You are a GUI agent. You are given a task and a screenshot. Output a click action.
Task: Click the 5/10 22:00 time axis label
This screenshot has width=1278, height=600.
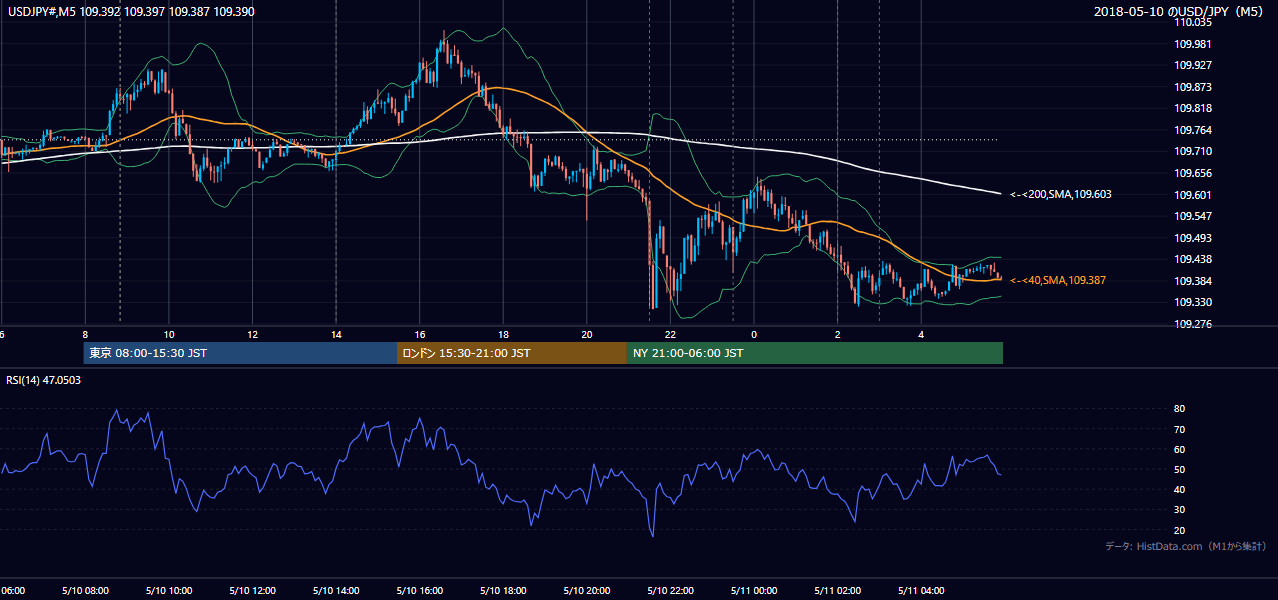(x=670, y=590)
